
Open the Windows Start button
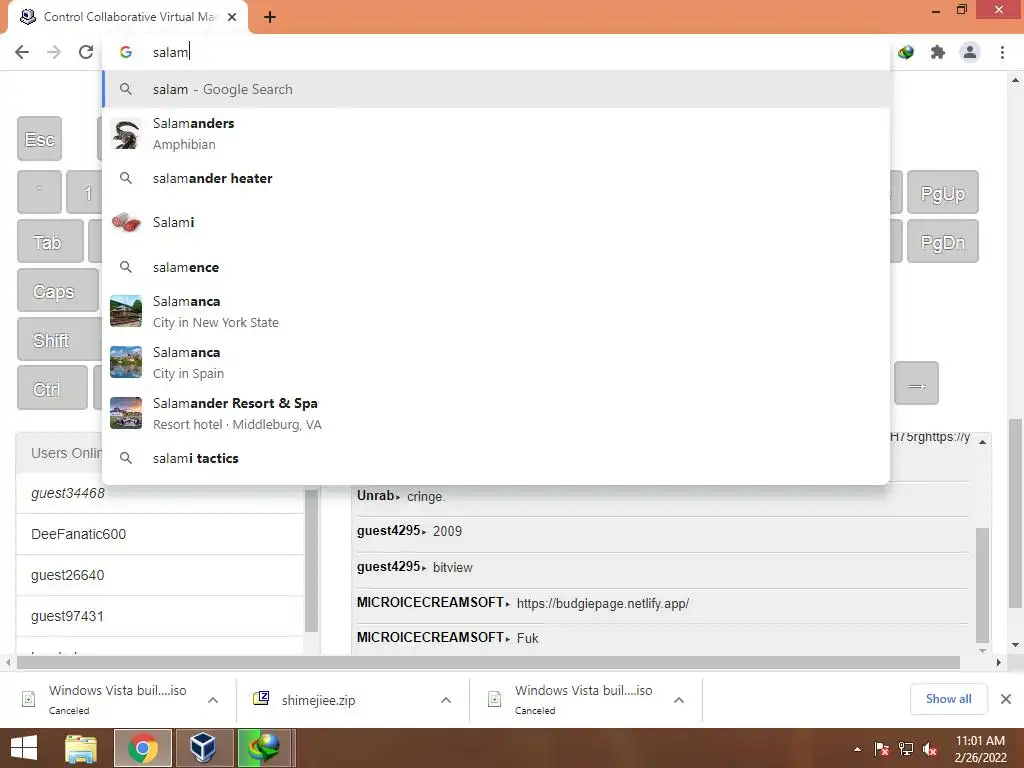(x=24, y=748)
